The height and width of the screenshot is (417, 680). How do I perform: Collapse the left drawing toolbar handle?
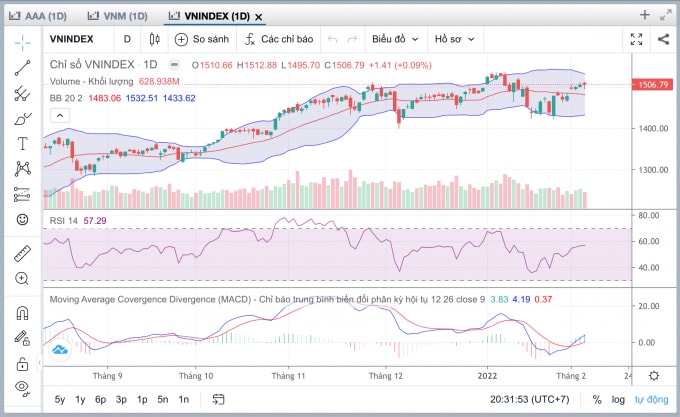[39, 362]
